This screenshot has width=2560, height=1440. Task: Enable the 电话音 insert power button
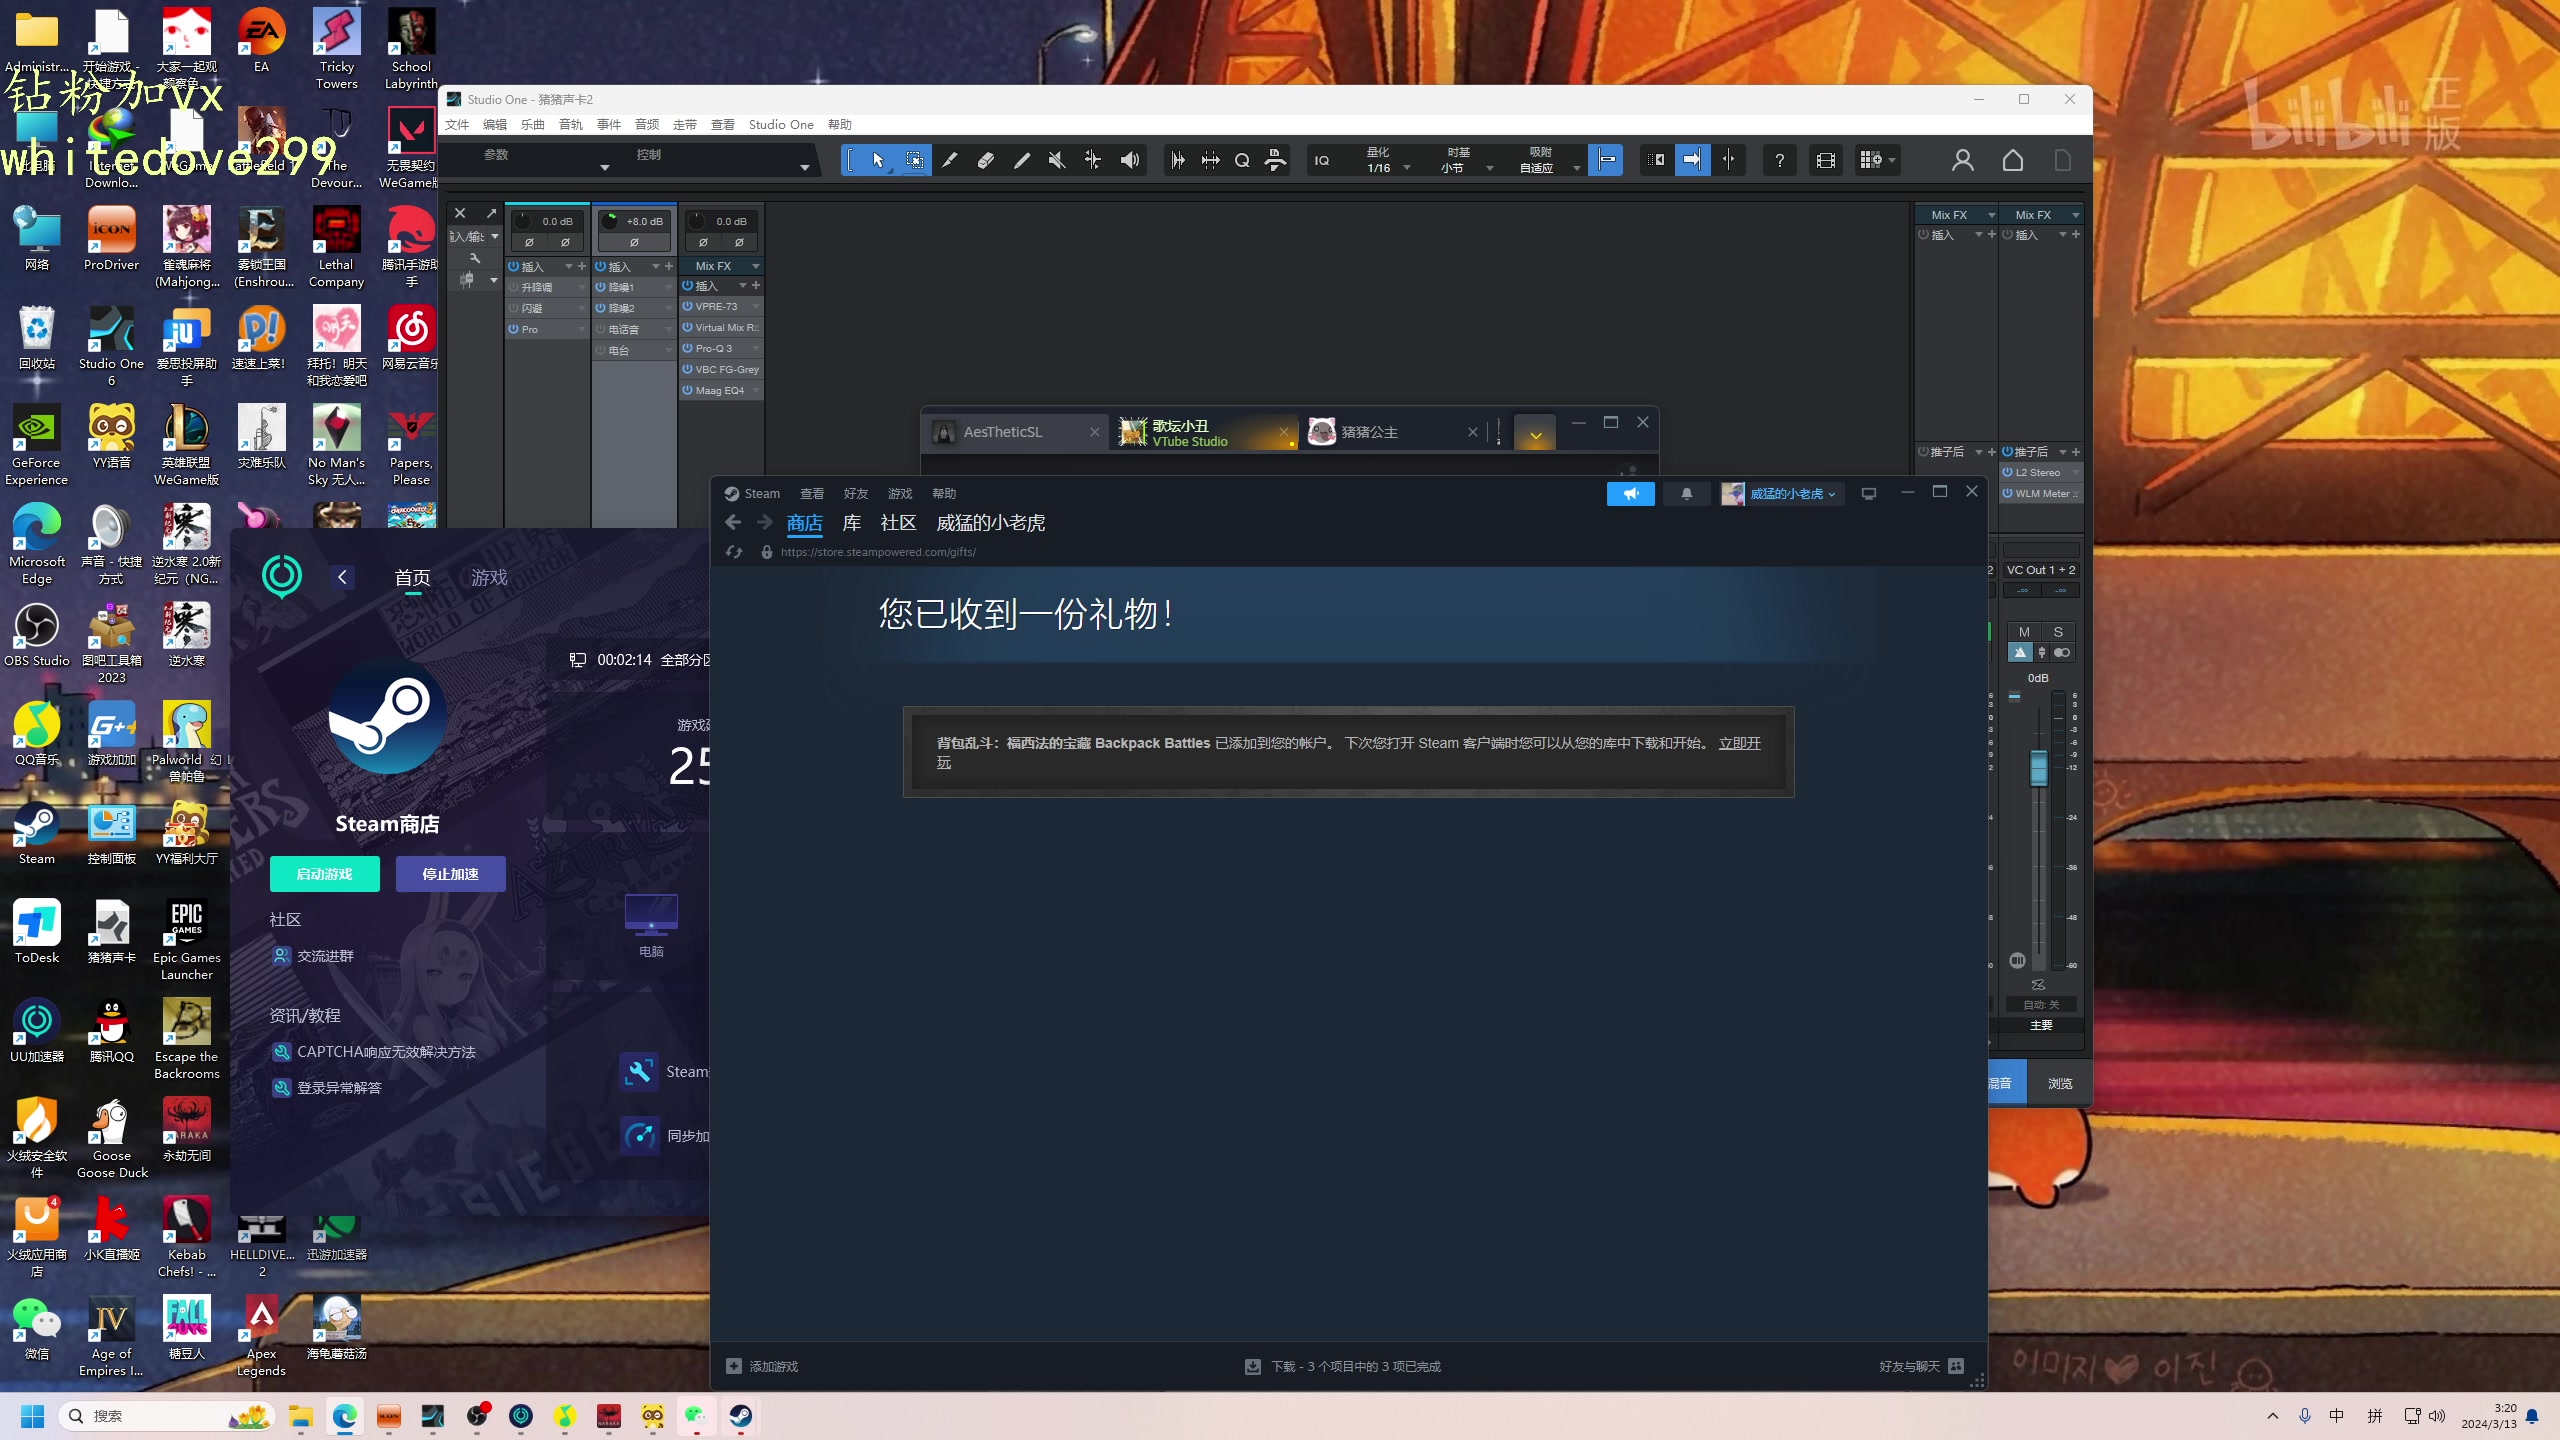tap(601, 329)
